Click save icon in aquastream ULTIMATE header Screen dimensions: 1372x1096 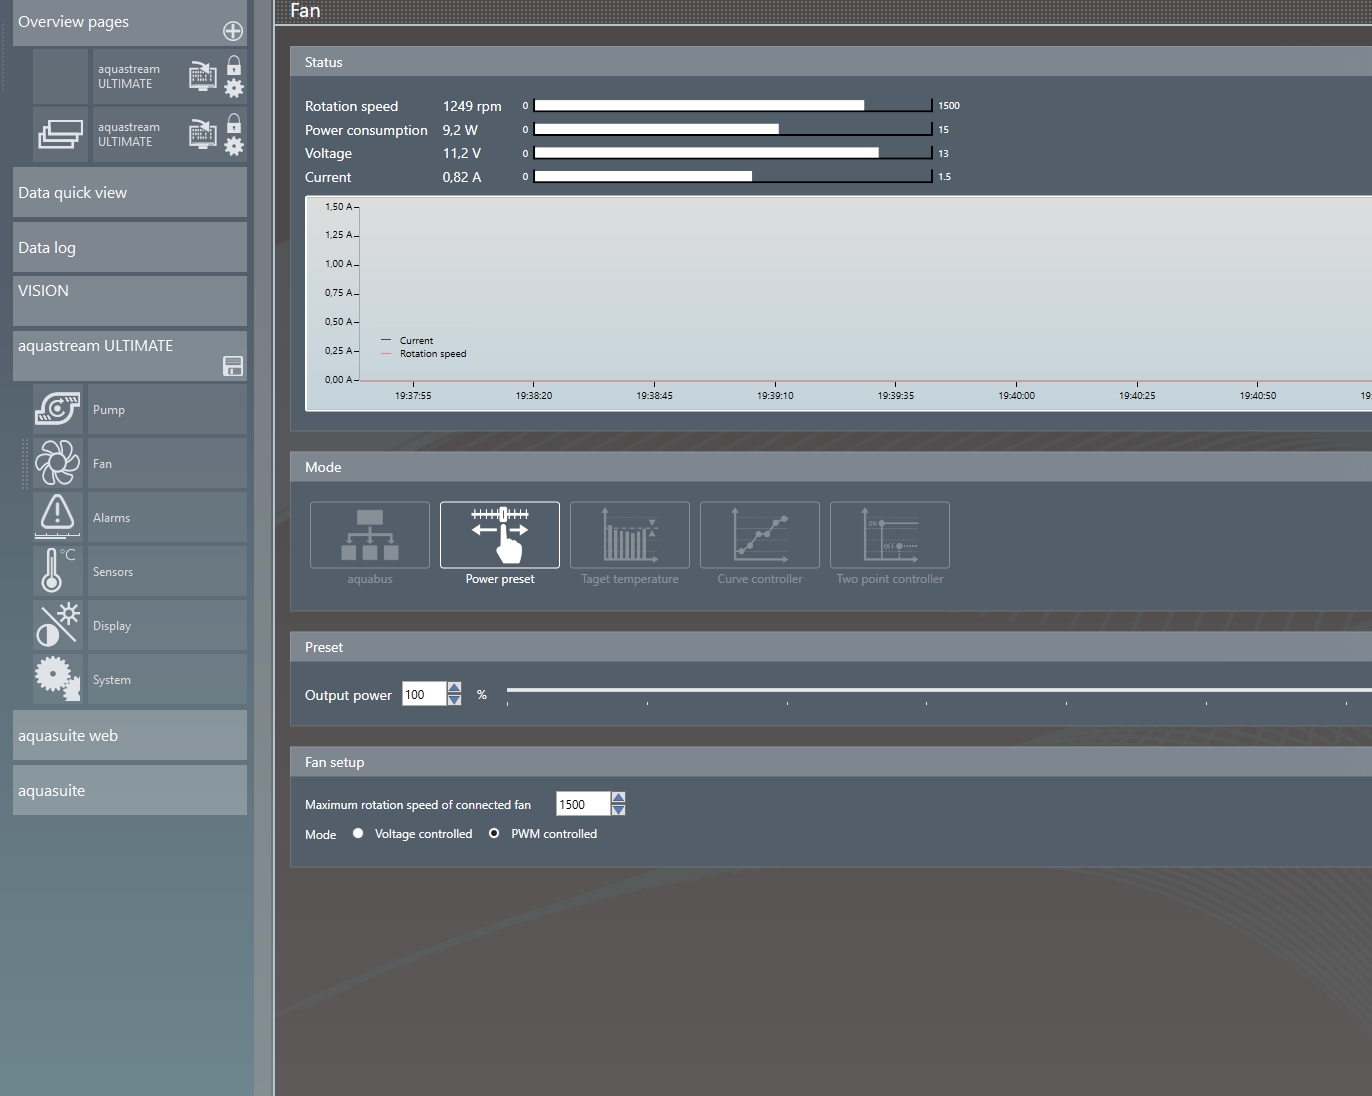[x=233, y=366]
